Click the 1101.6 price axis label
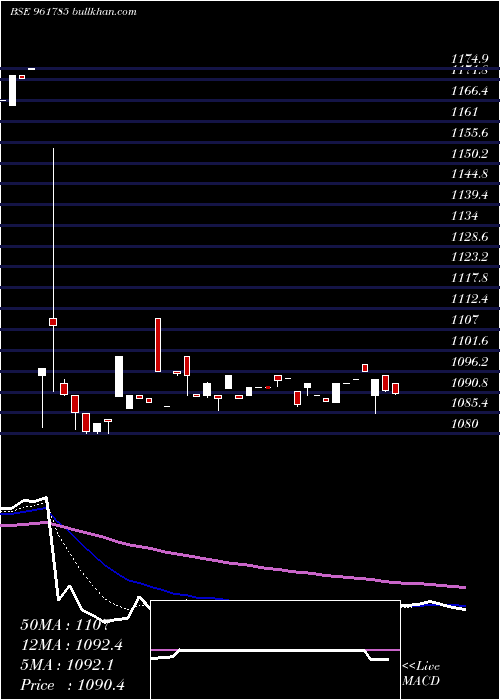The height and width of the screenshot is (700, 500). click(x=469, y=341)
